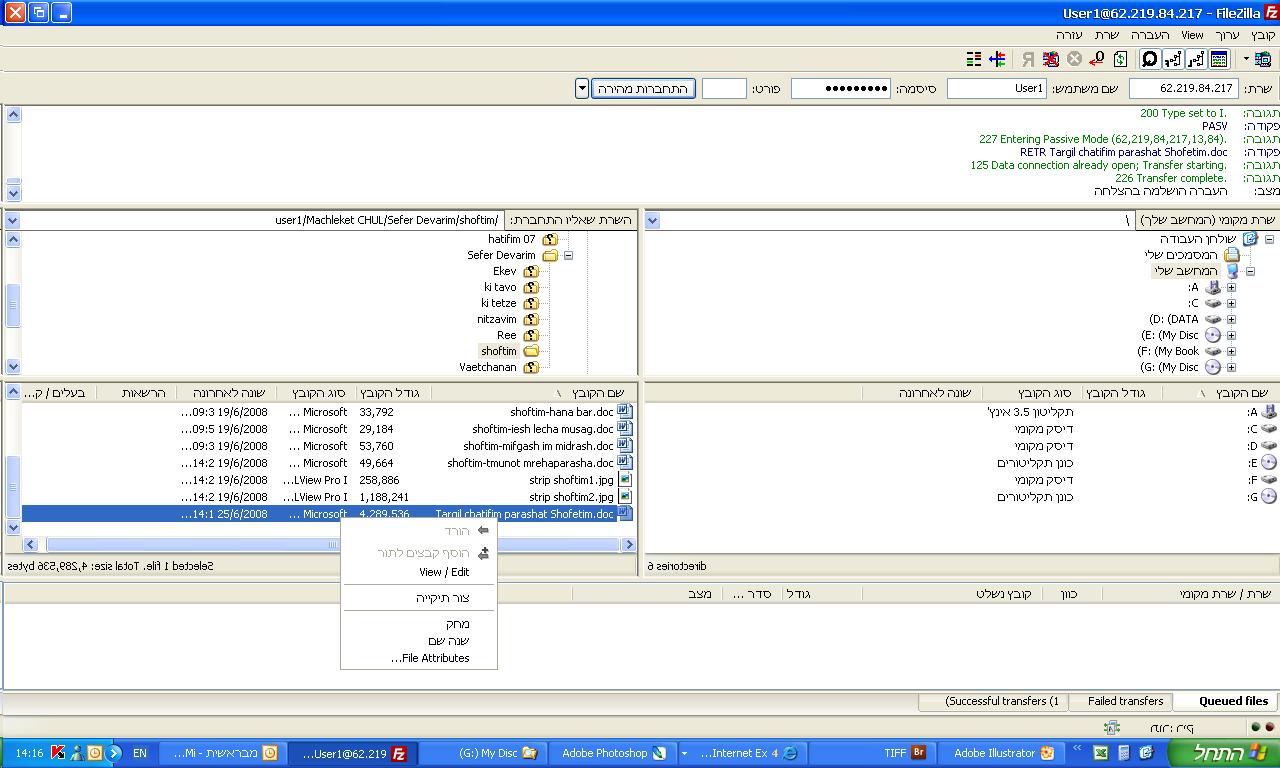The image size is (1280, 768).
Task: Open the ערוך (Edit) menu
Action: pyautogui.click(x=1227, y=35)
